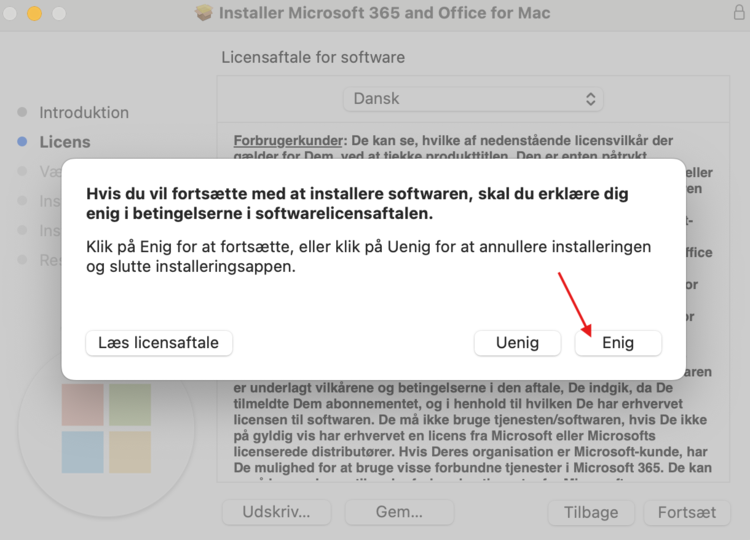Open the Dansk language dropdown

pyautogui.click(x=472, y=99)
